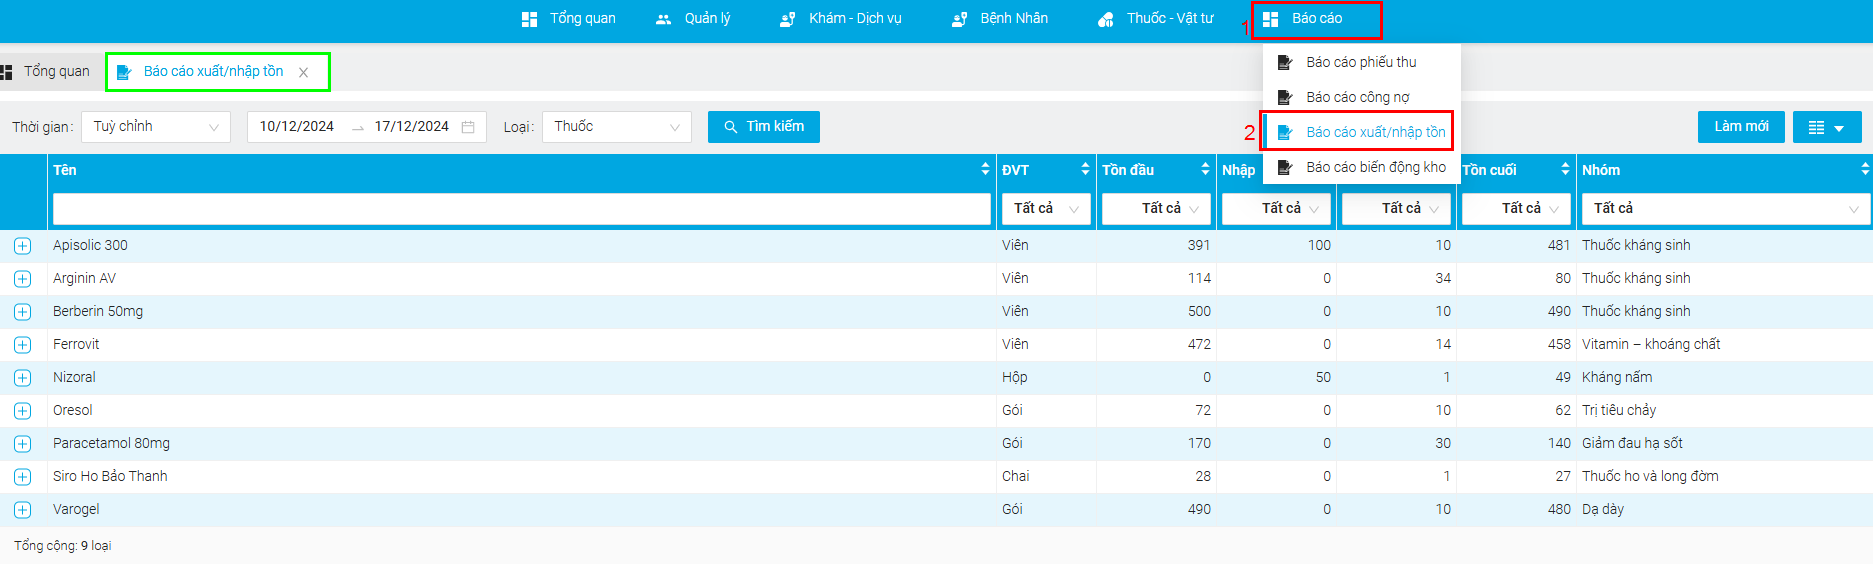Click the start date 10/12/2024

click(297, 127)
